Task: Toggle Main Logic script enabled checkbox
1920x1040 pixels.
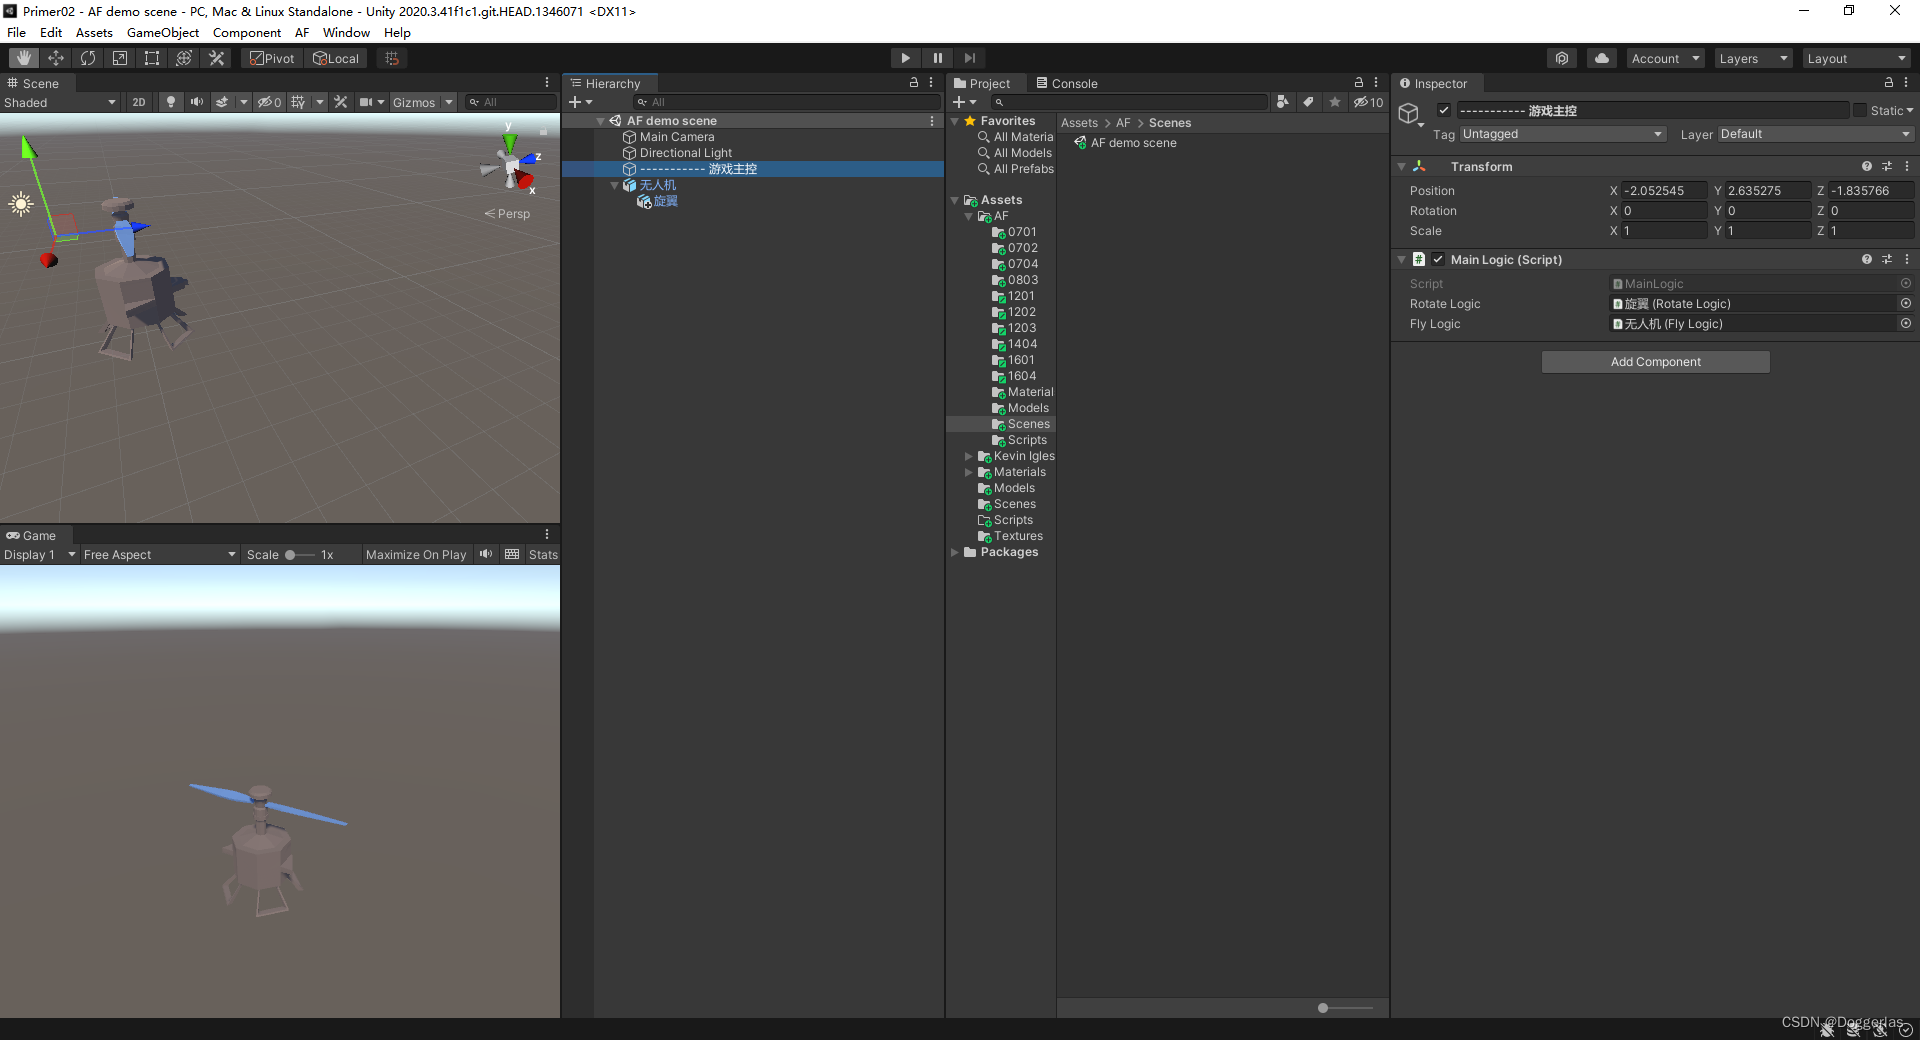Action: [1438, 259]
